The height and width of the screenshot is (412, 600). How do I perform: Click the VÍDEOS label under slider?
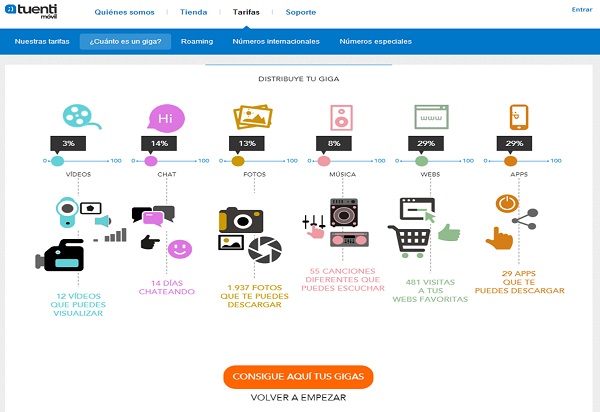point(78,174)
